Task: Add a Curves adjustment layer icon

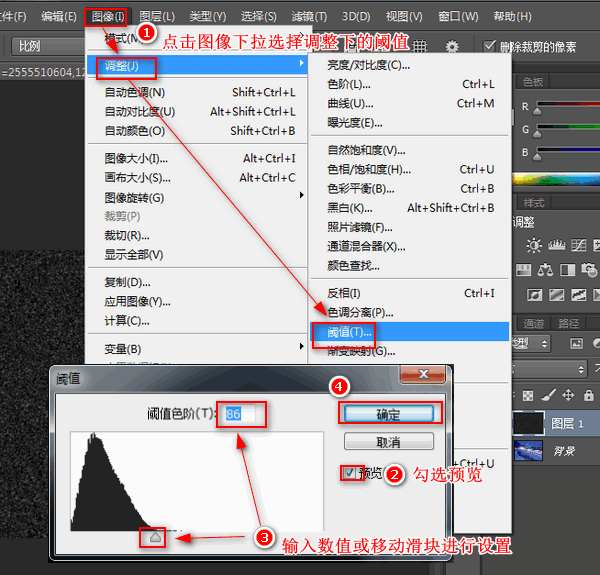Action: 579,245
